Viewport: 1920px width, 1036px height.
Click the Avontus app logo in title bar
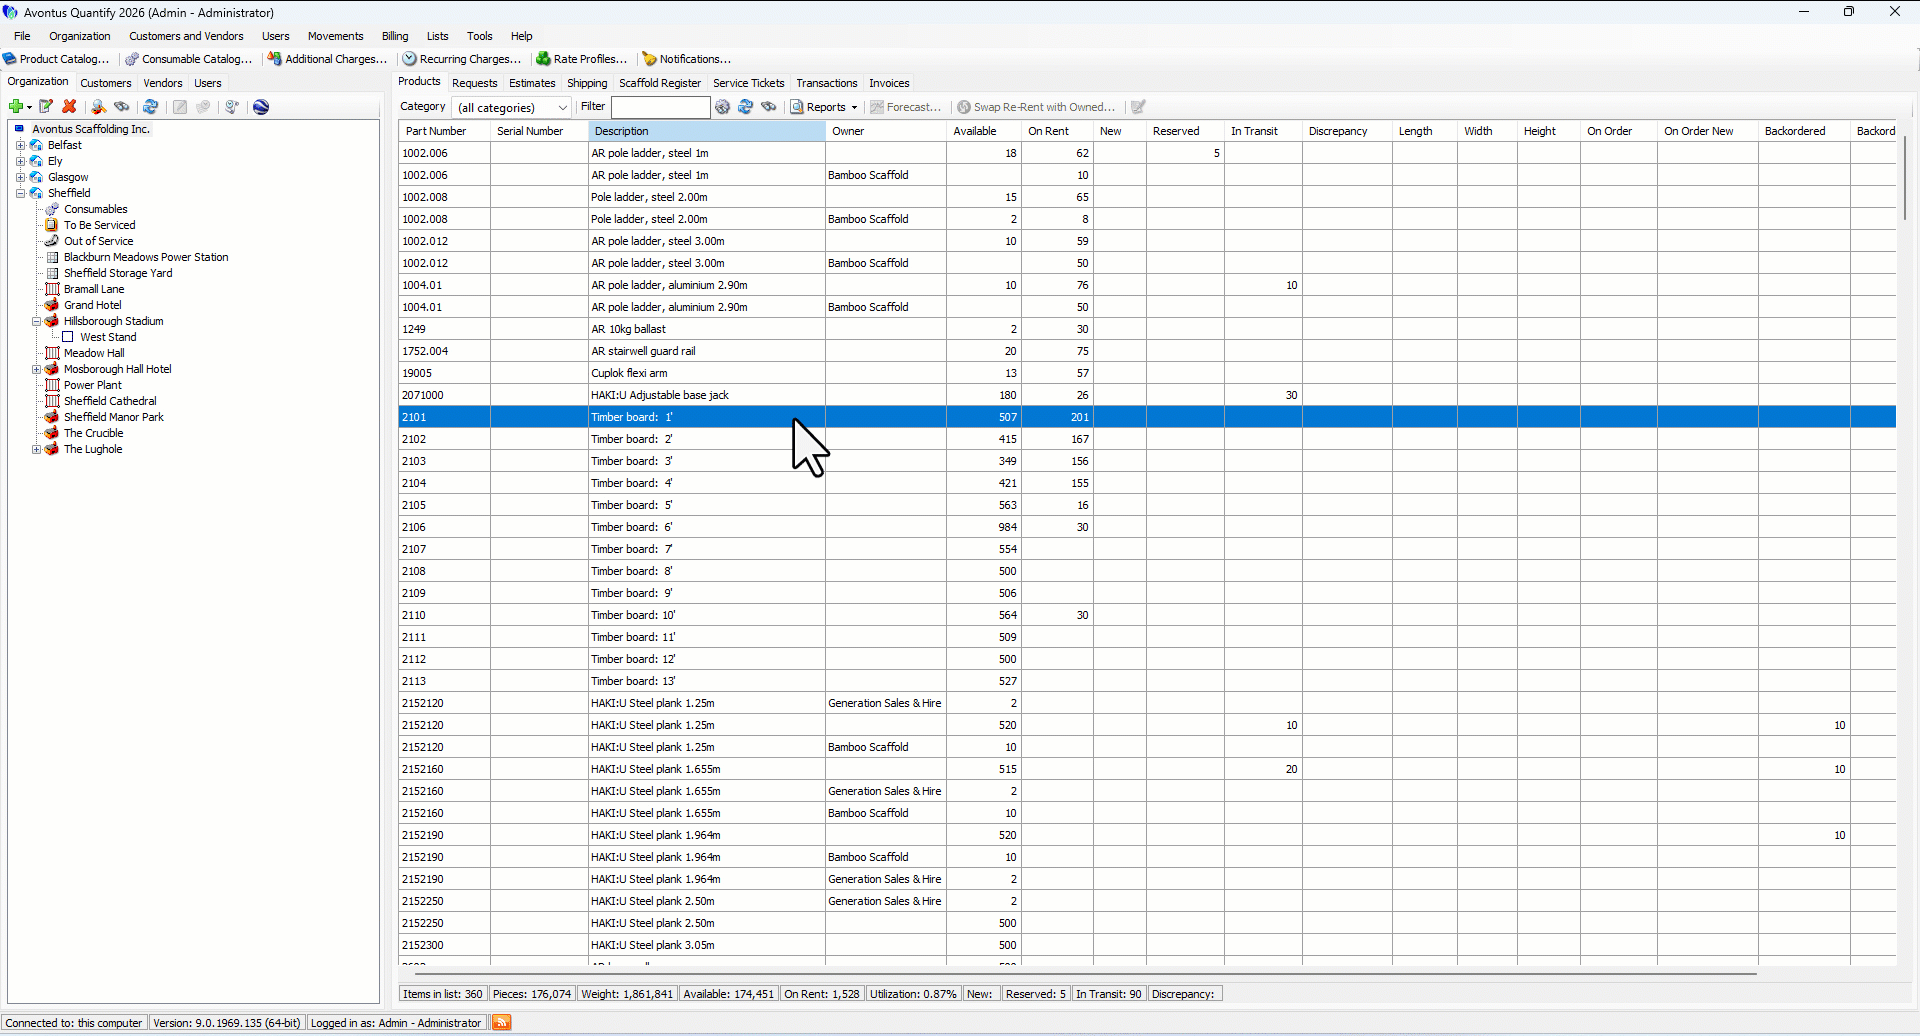tap(11, 12)
